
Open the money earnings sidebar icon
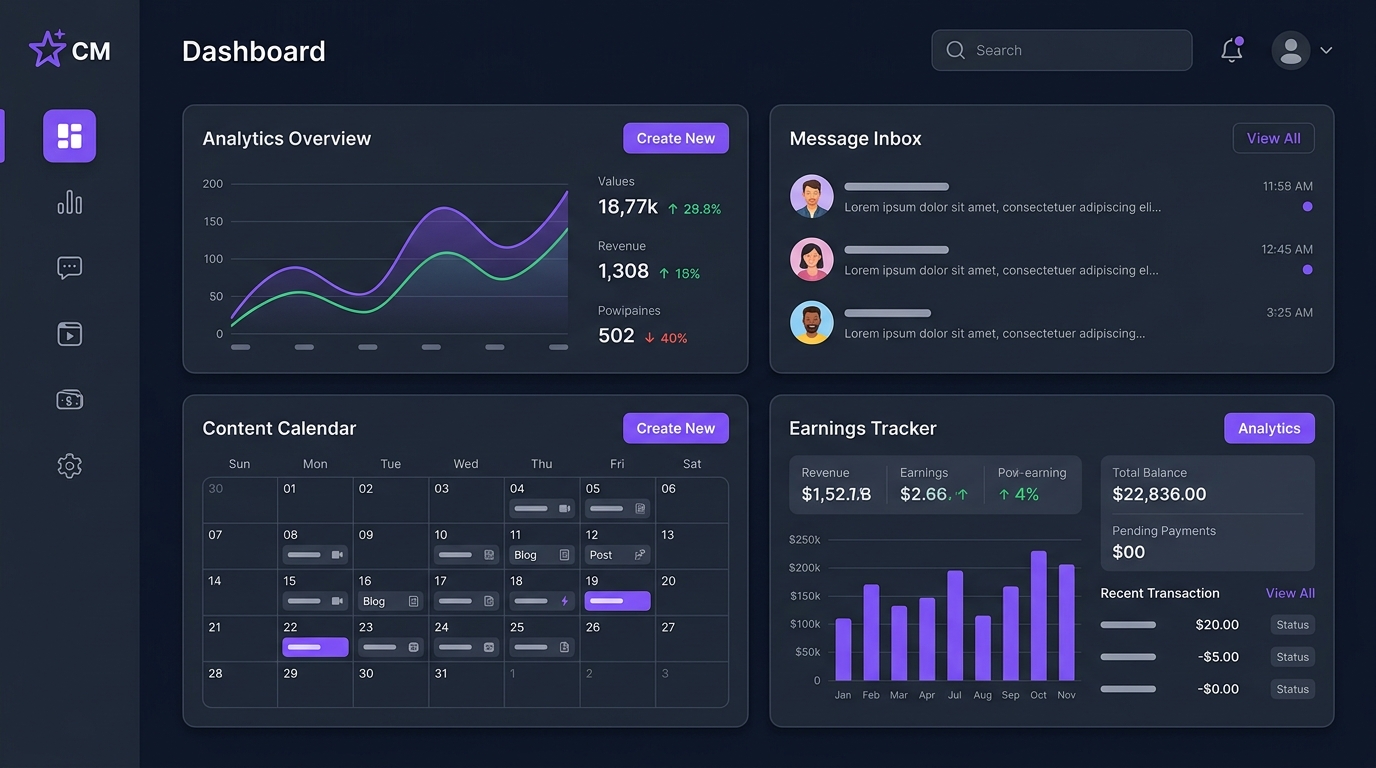point(70,400)
